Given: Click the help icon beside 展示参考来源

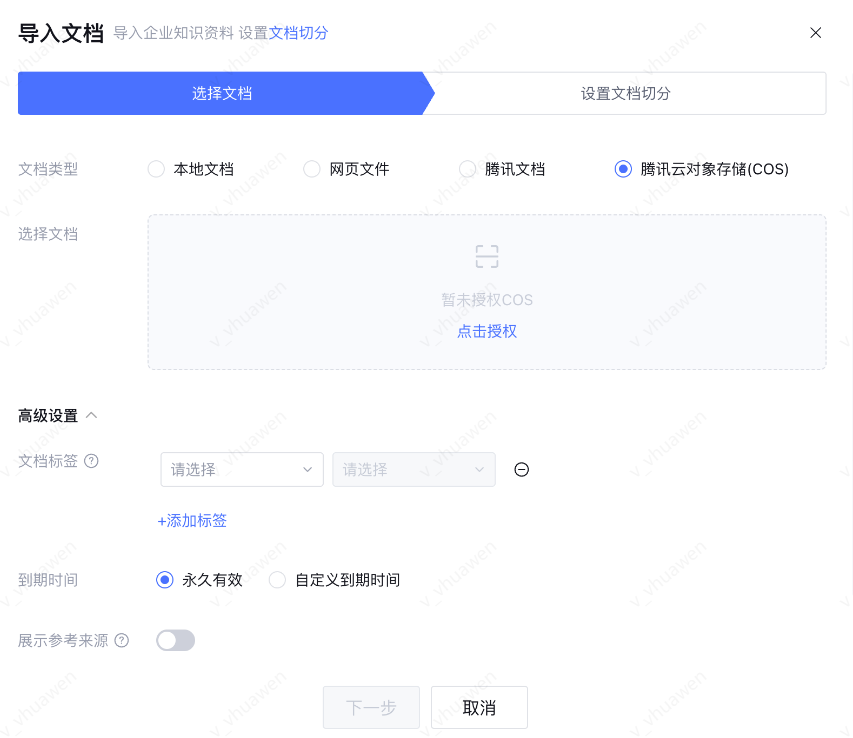Looking at the screenshot, I should 122,640.
